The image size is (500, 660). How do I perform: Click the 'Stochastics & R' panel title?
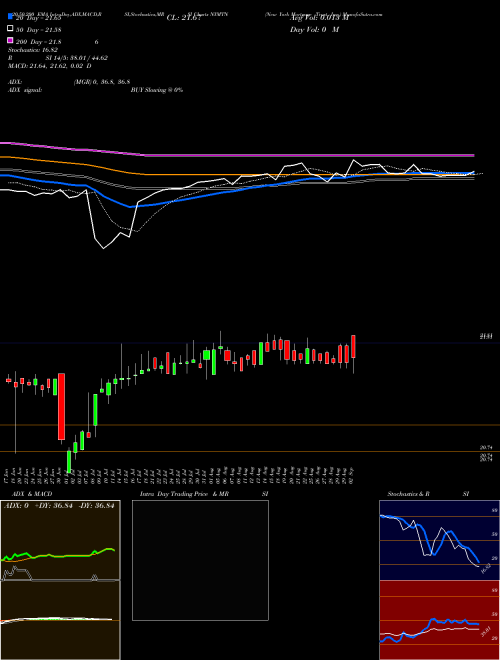[409, 494]
